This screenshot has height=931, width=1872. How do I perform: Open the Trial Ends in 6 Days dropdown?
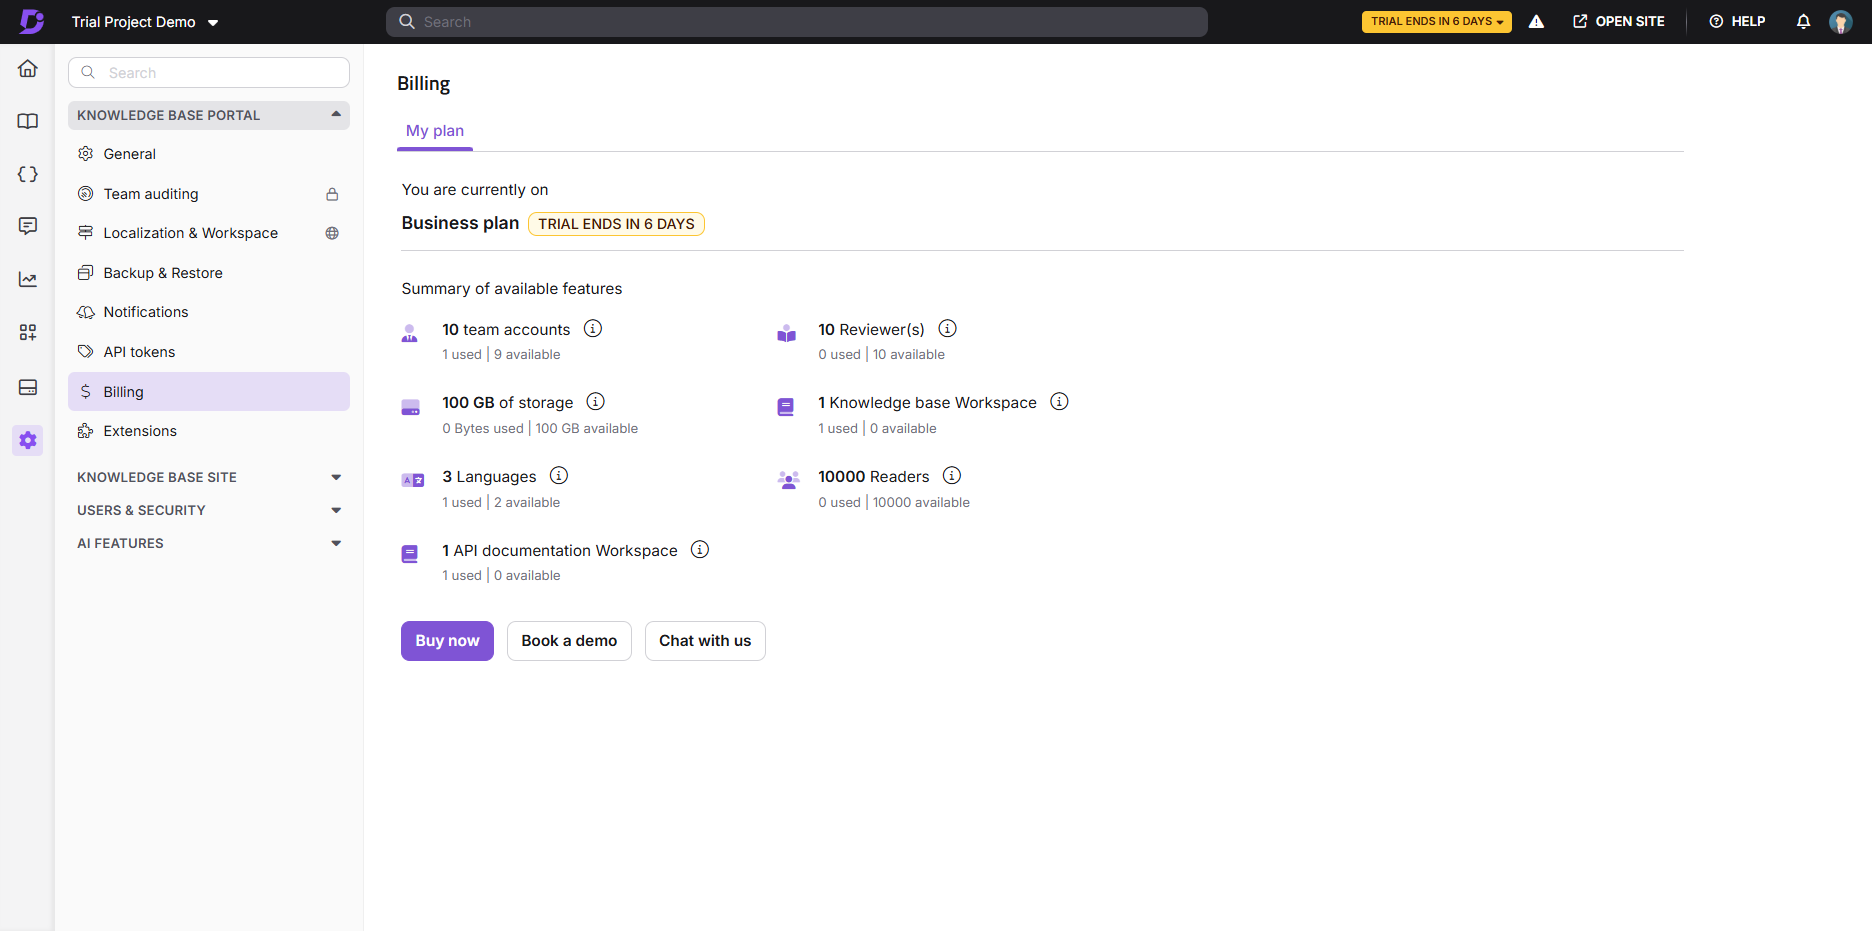point(1436,22)
